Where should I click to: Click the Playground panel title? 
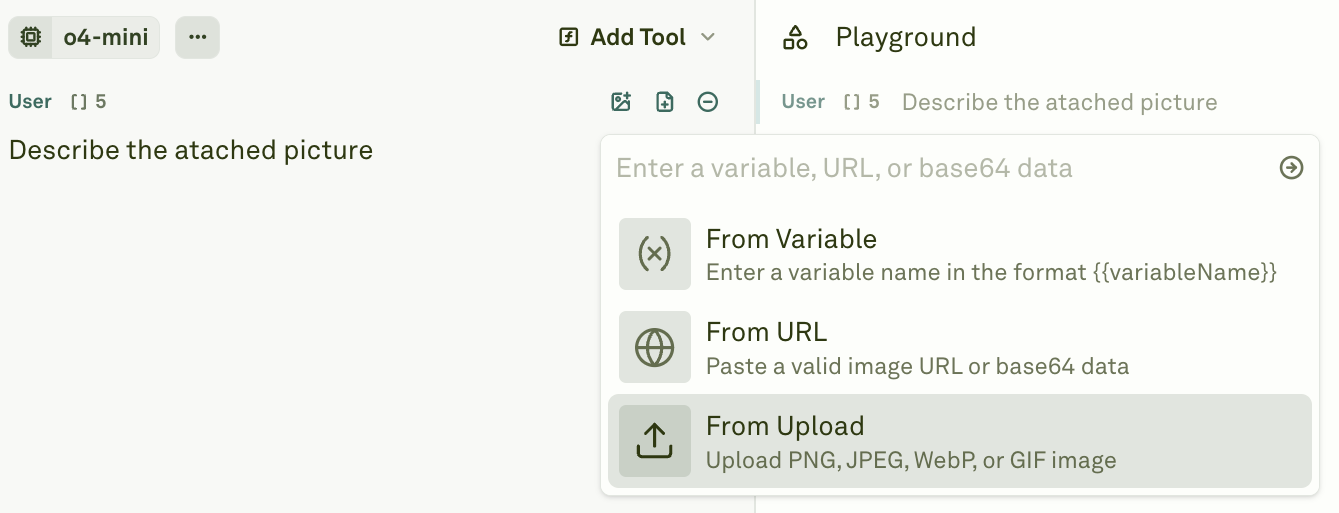tap(906, 38)
